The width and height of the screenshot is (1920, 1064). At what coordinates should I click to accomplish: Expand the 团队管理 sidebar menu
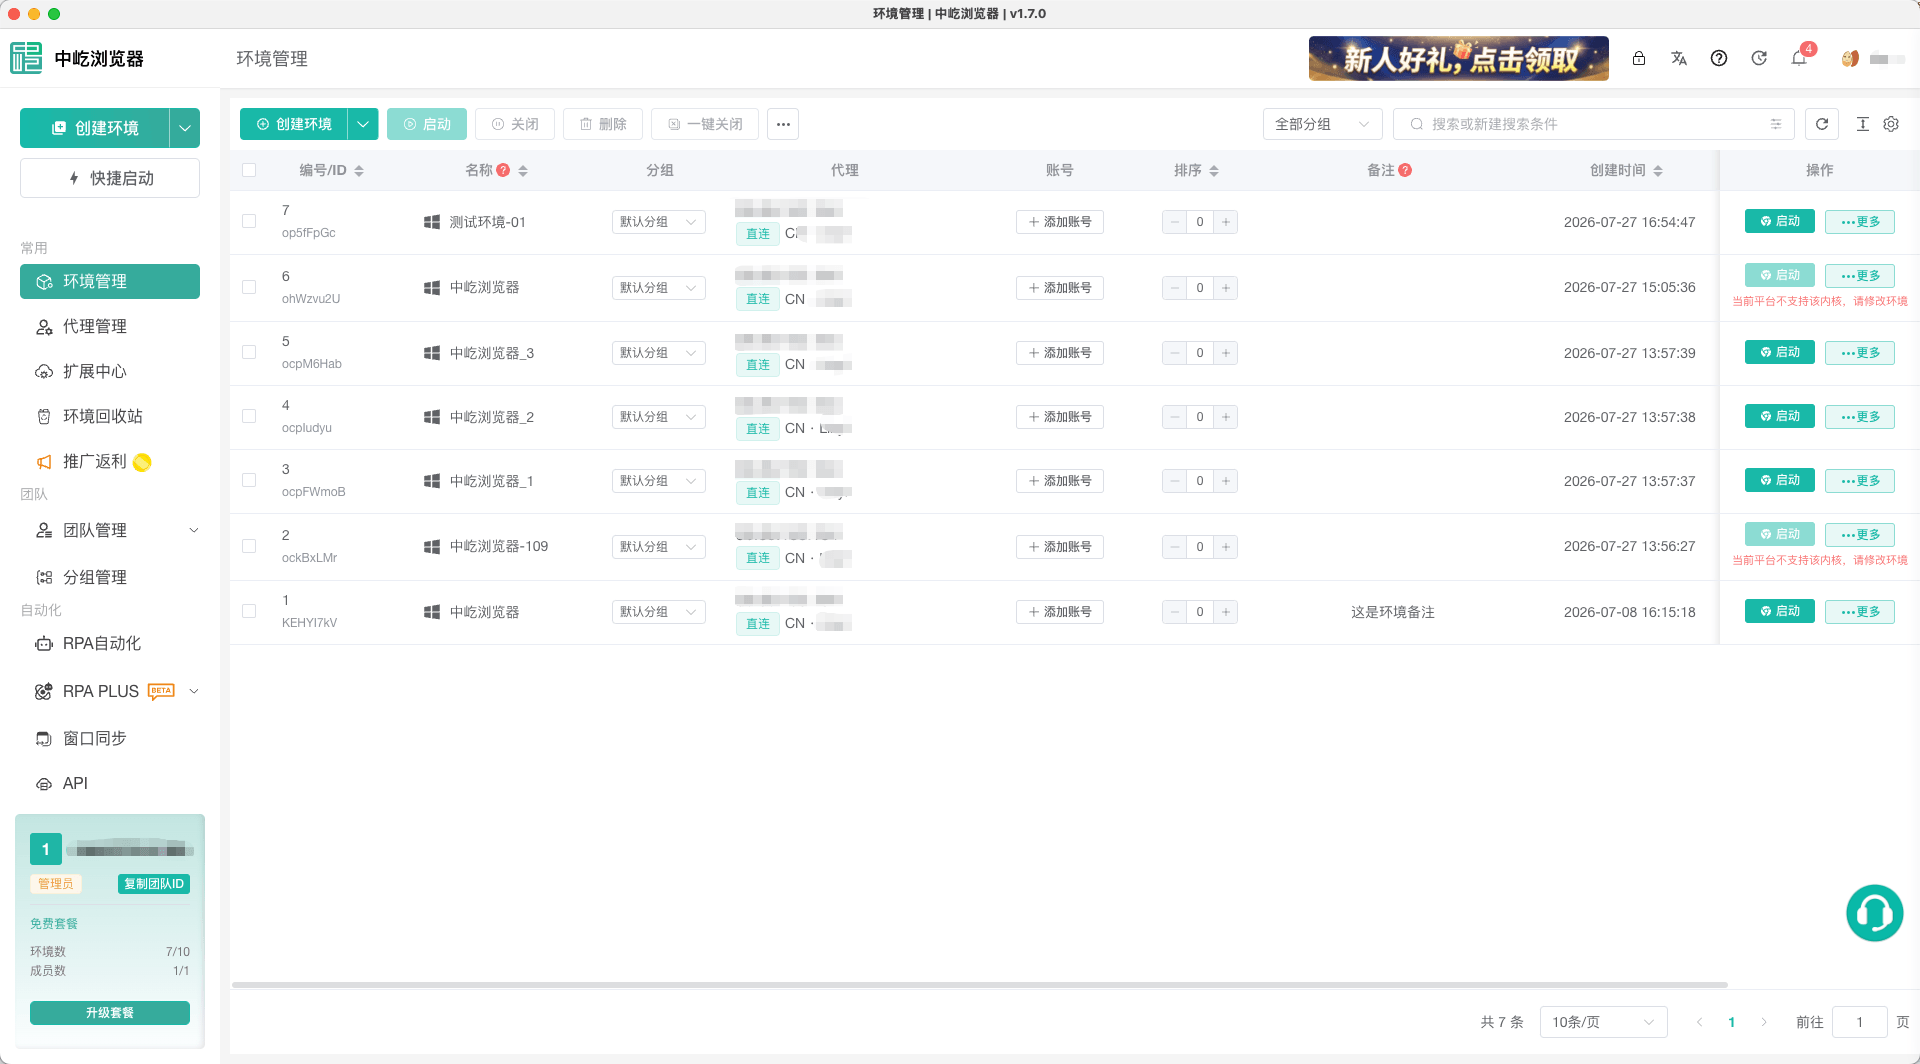[x=110, y=530]
